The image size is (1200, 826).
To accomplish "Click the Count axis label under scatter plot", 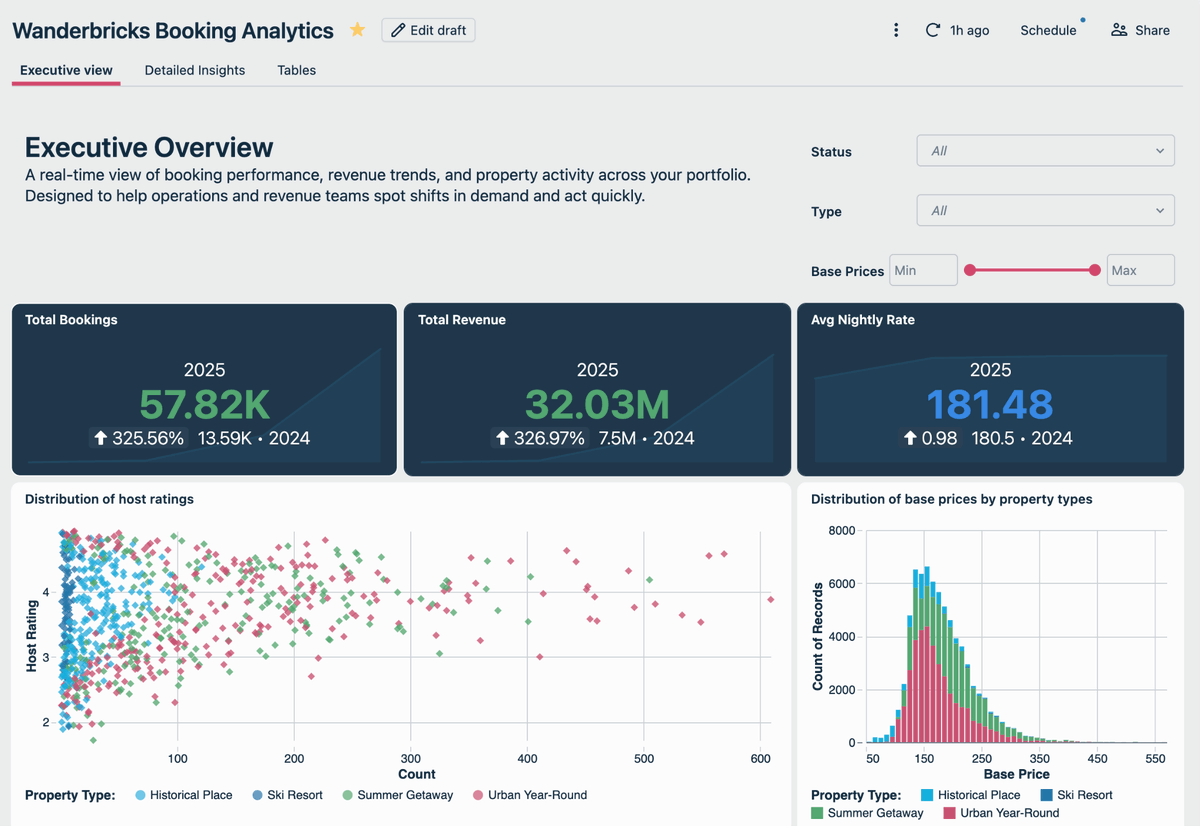I will 417,774.
